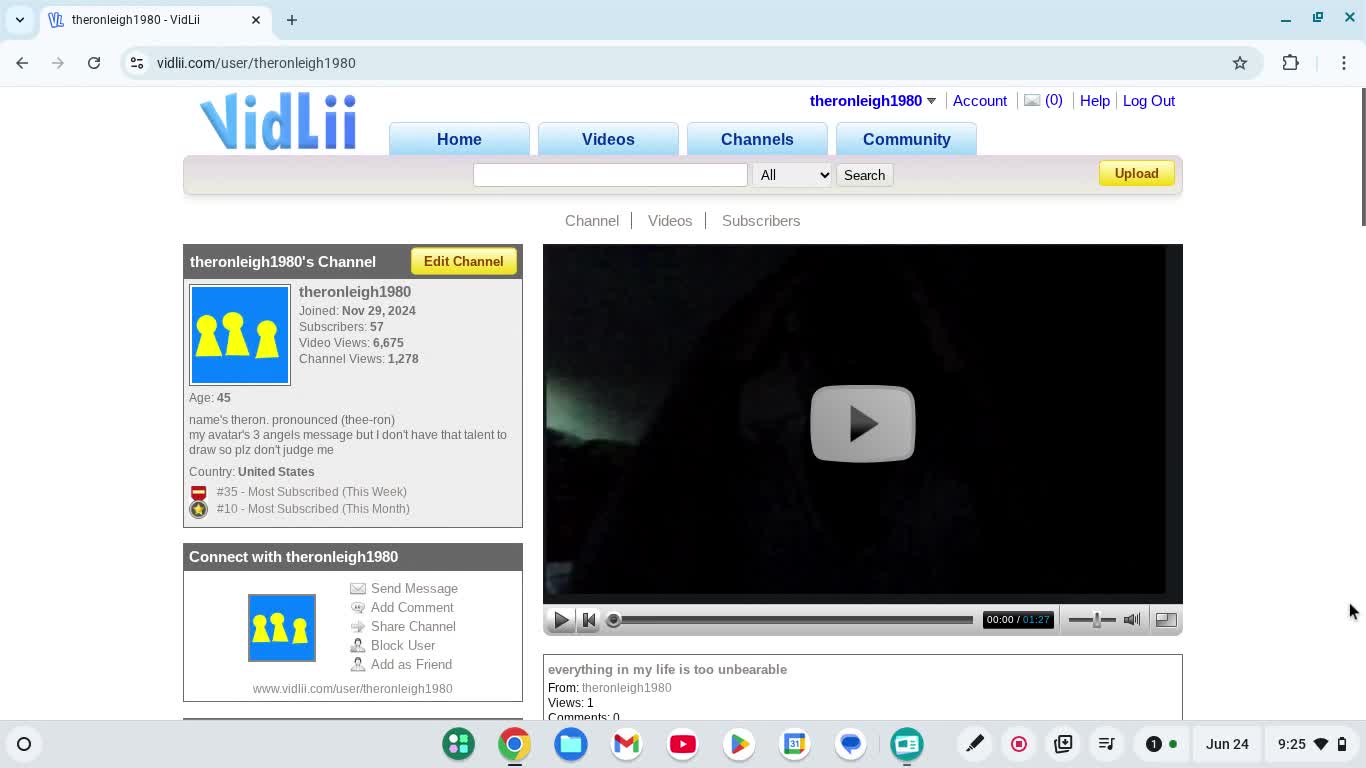
Task: Click the skip-to-start player icon
Action: pos(589,620)
